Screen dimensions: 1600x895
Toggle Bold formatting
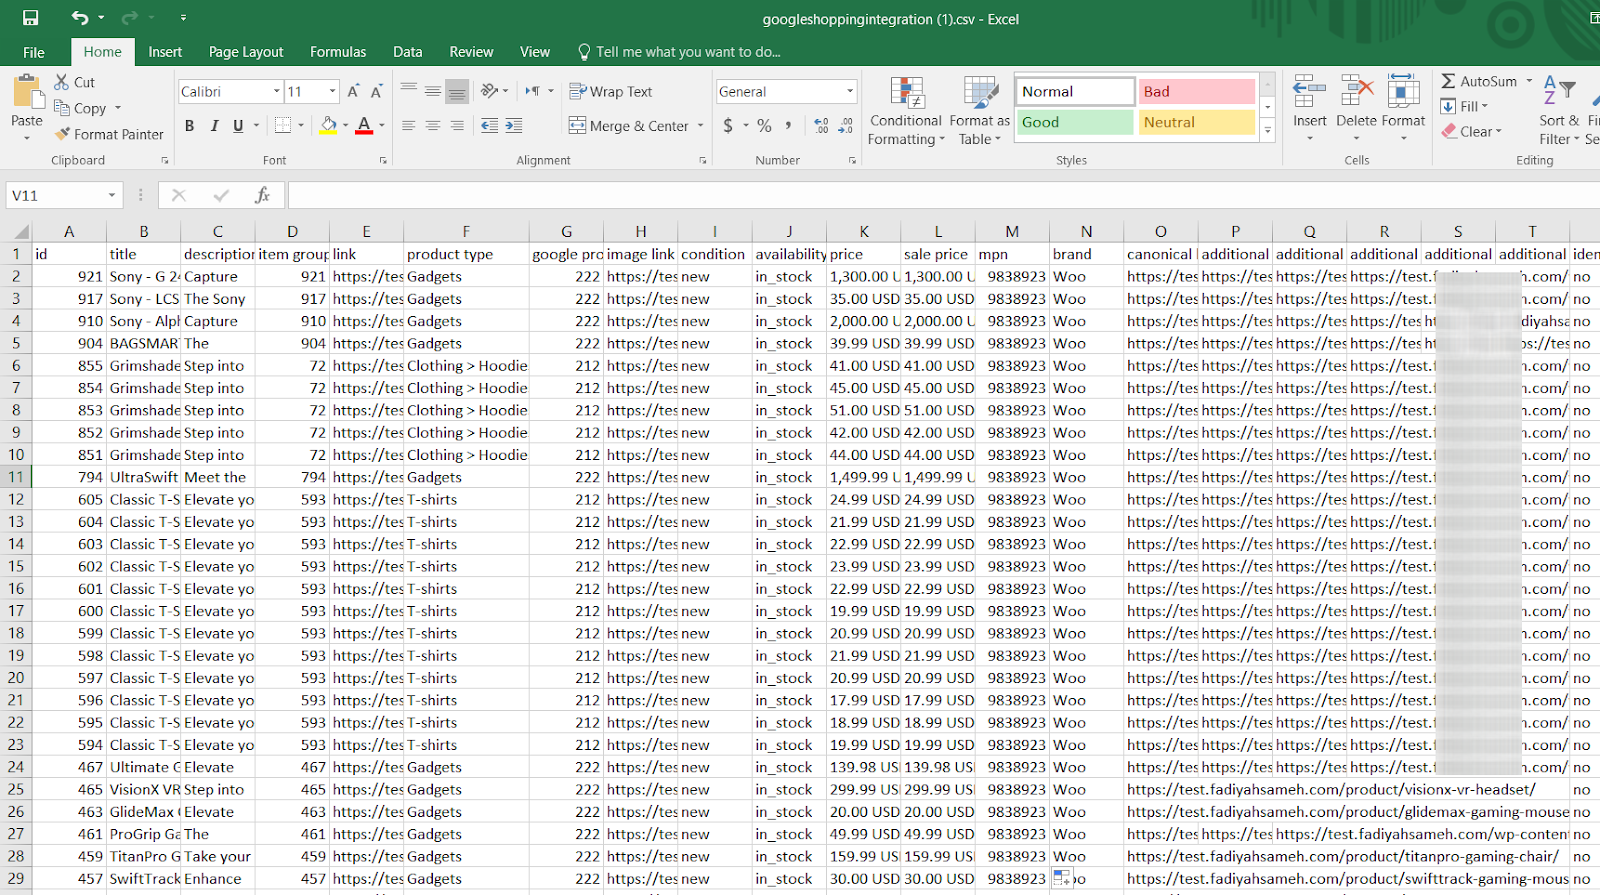pyautogui.click(x=189, y=125)
